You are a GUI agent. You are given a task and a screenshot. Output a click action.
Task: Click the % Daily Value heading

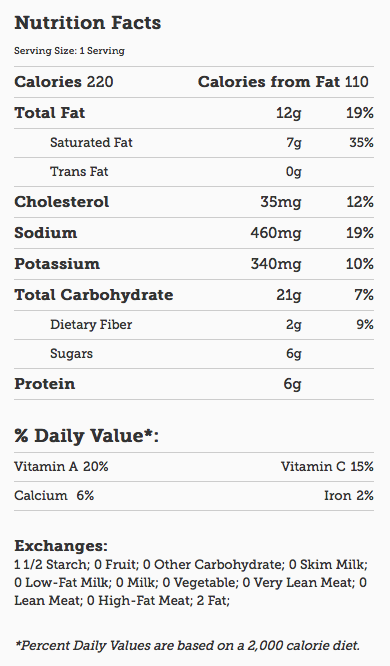point(87,436)
